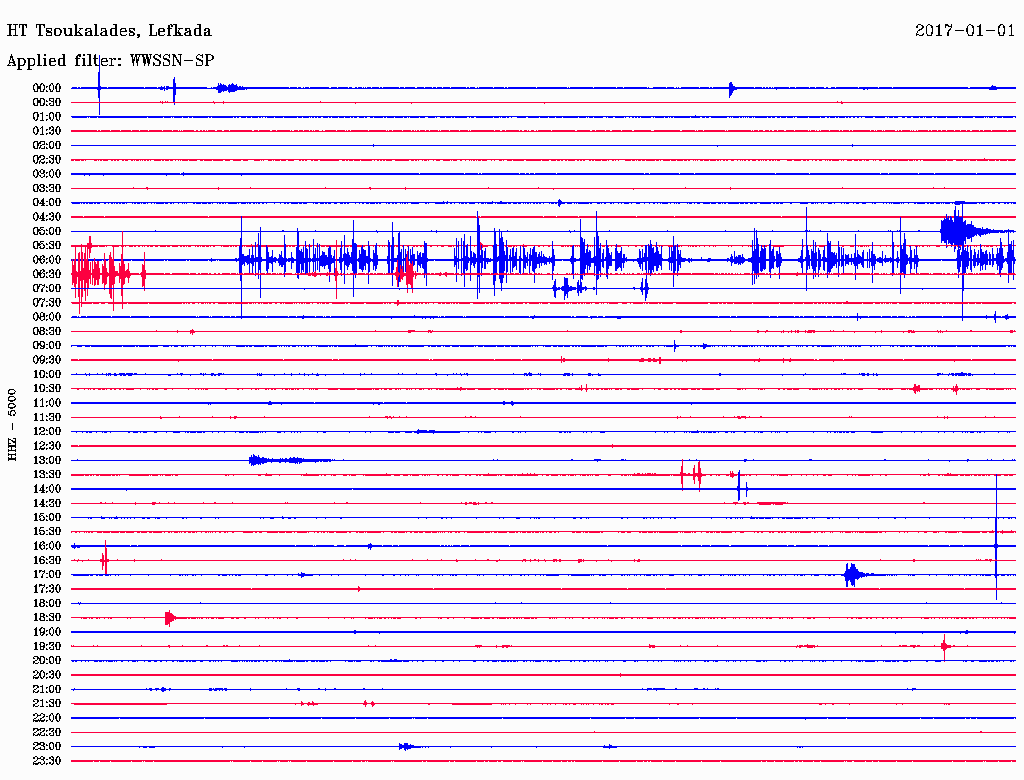
Task: Select the 12:00 time label
Action: [x=46, y=432]
